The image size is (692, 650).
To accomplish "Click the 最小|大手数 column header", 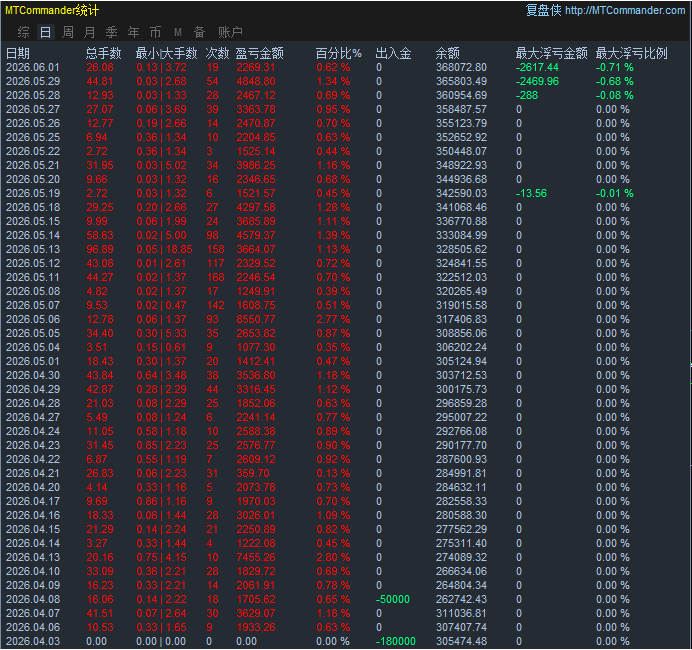I will pos(166,53).
